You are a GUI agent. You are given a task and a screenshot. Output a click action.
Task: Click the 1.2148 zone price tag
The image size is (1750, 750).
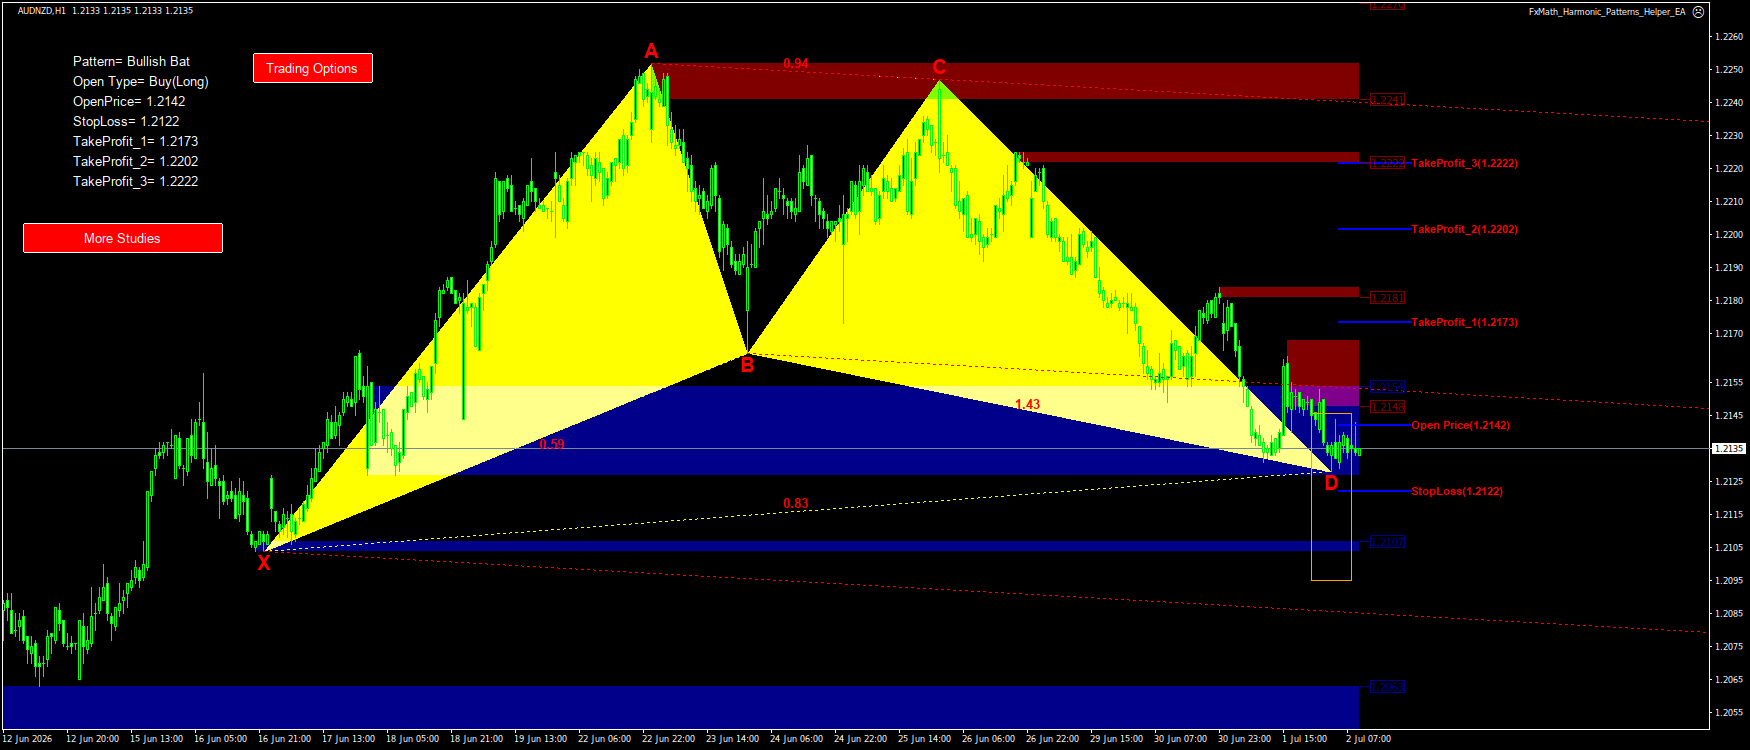1387,407
